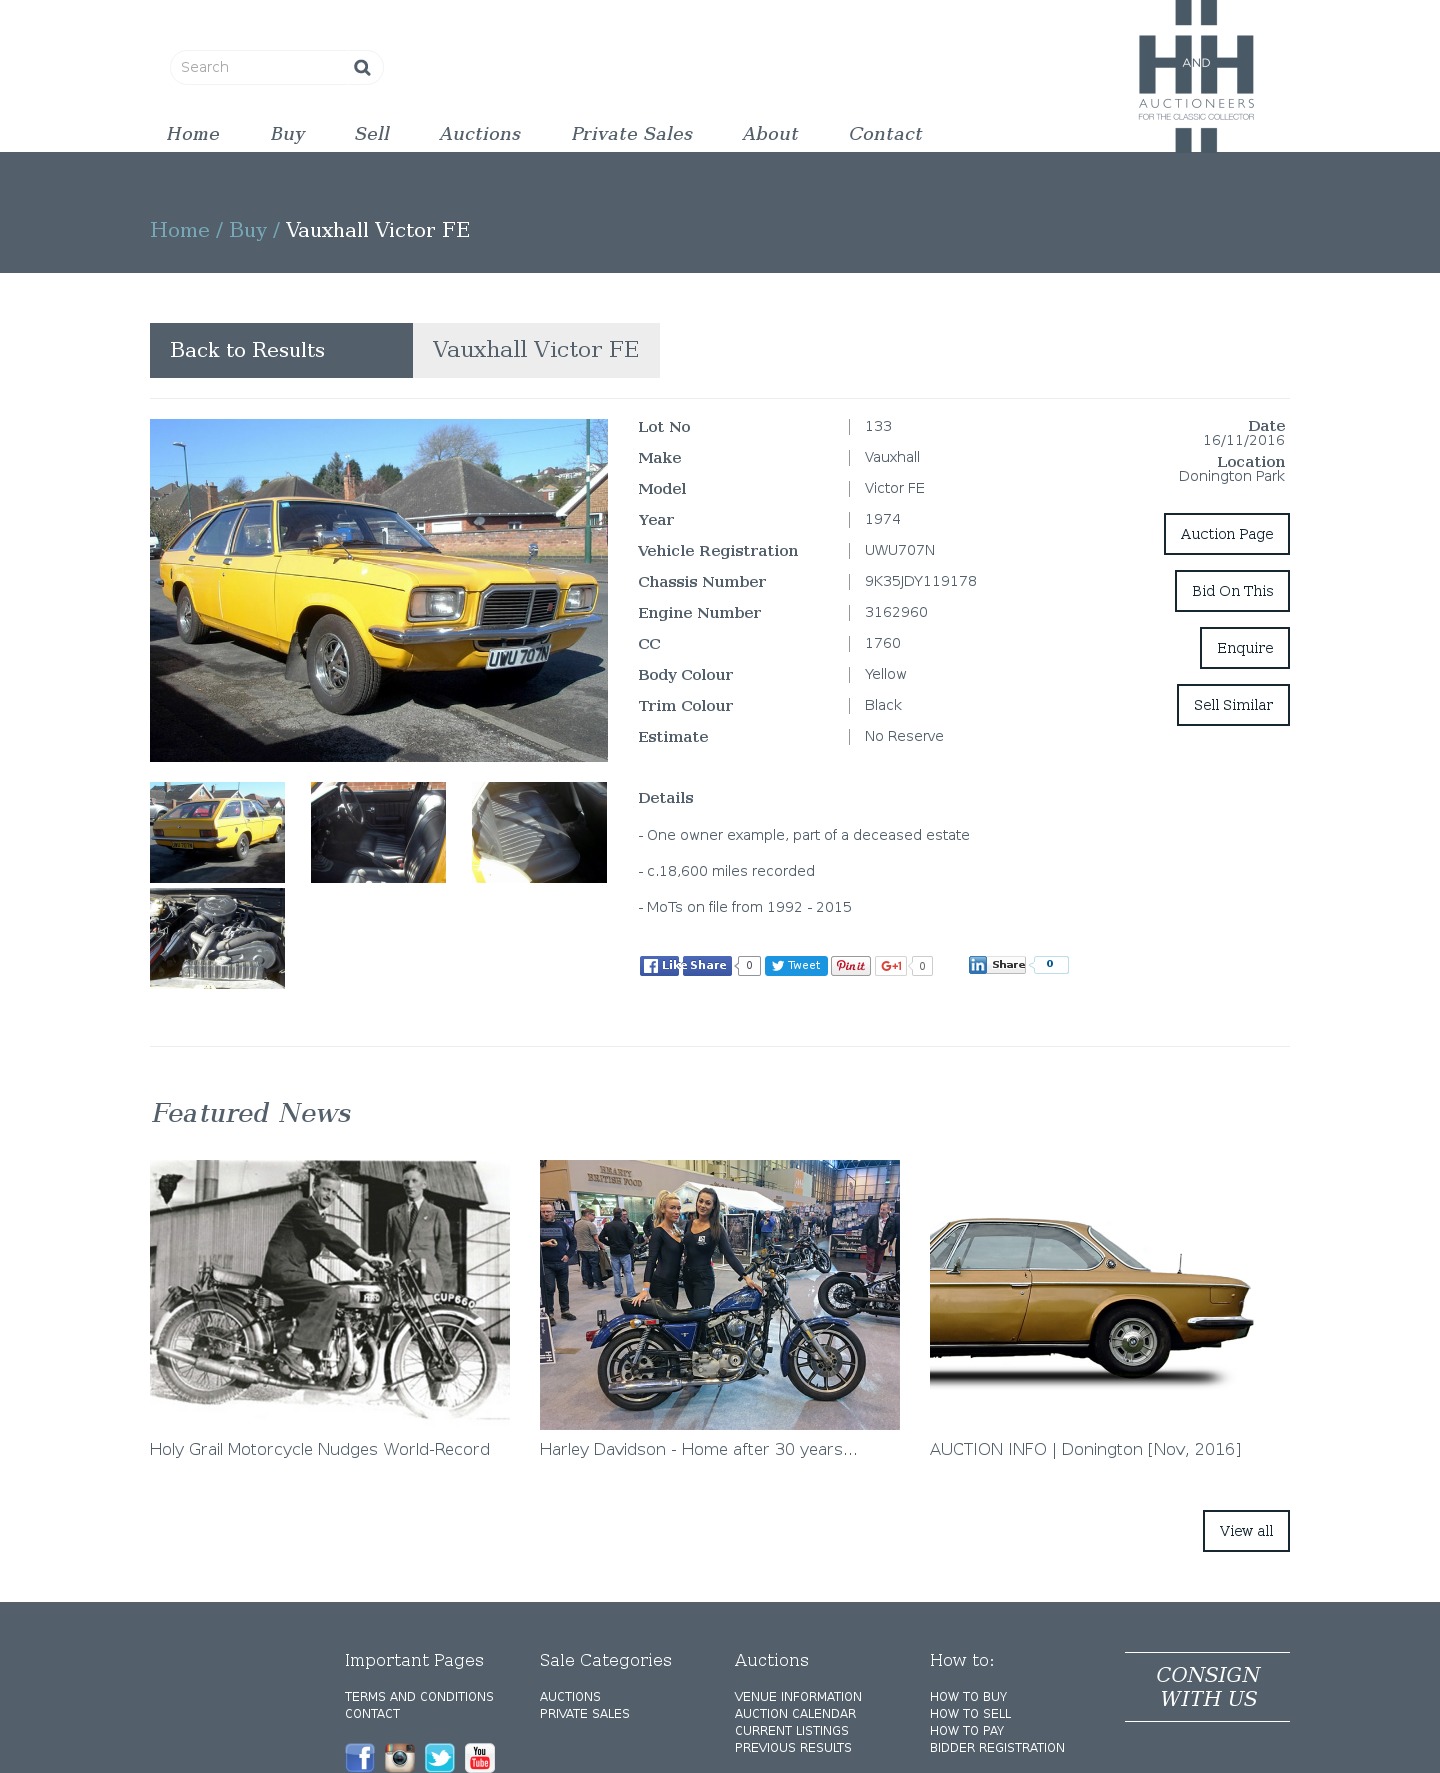Image resolution: width=1440 pixels, height=1773 pixels.
Task: Open footer Venue Information link
Action: 798,1697
